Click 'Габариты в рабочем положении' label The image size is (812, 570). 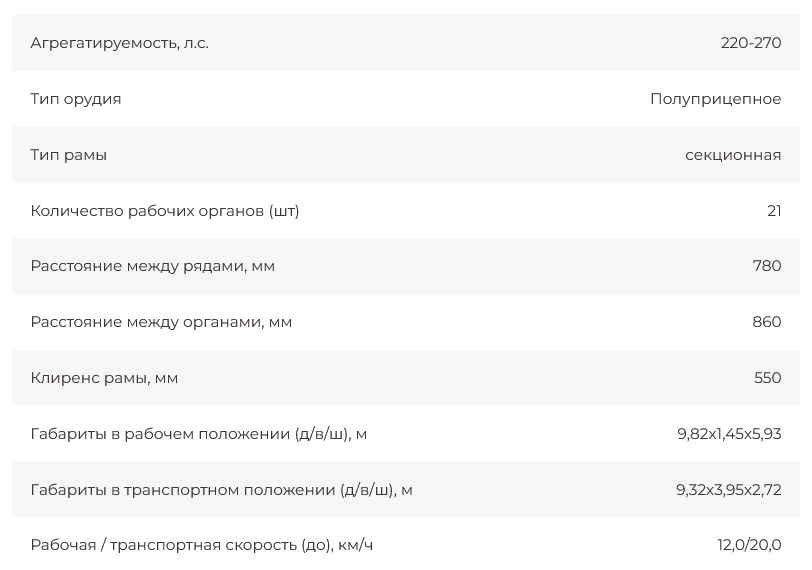tap(199, 434)
